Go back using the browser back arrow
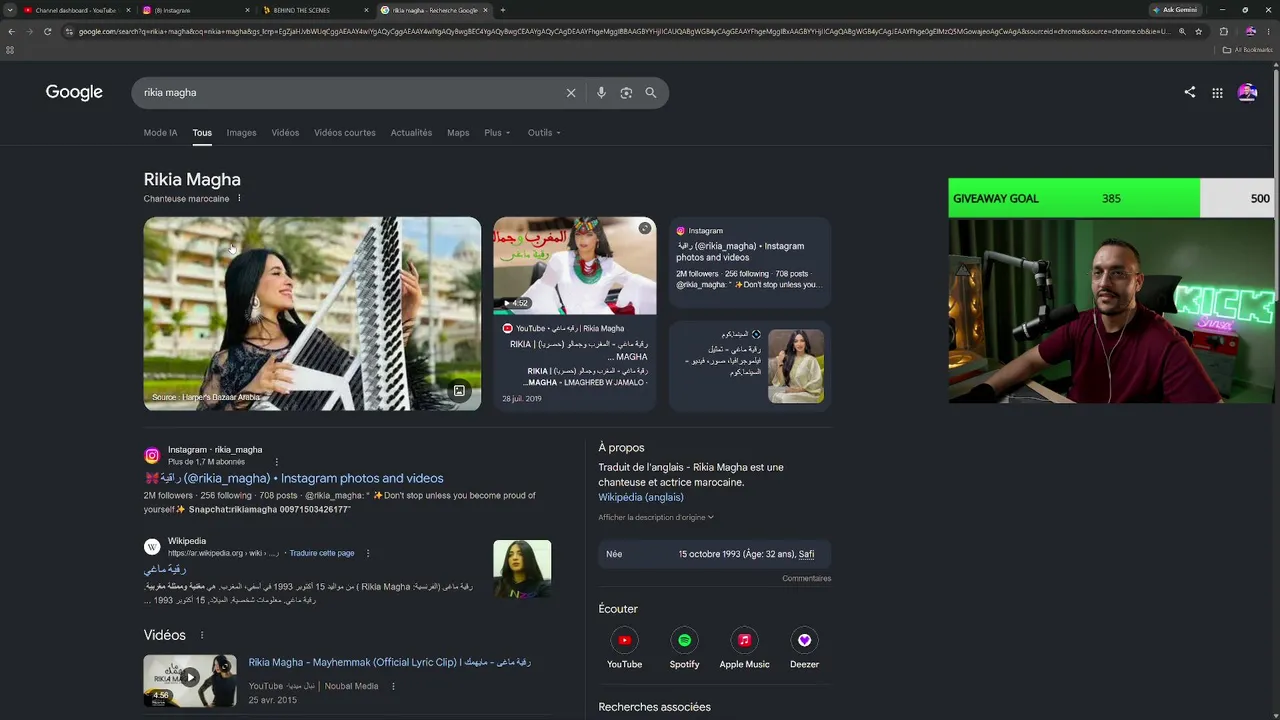The height and width of the screenshot is (720, 1280). pos(11,31)
